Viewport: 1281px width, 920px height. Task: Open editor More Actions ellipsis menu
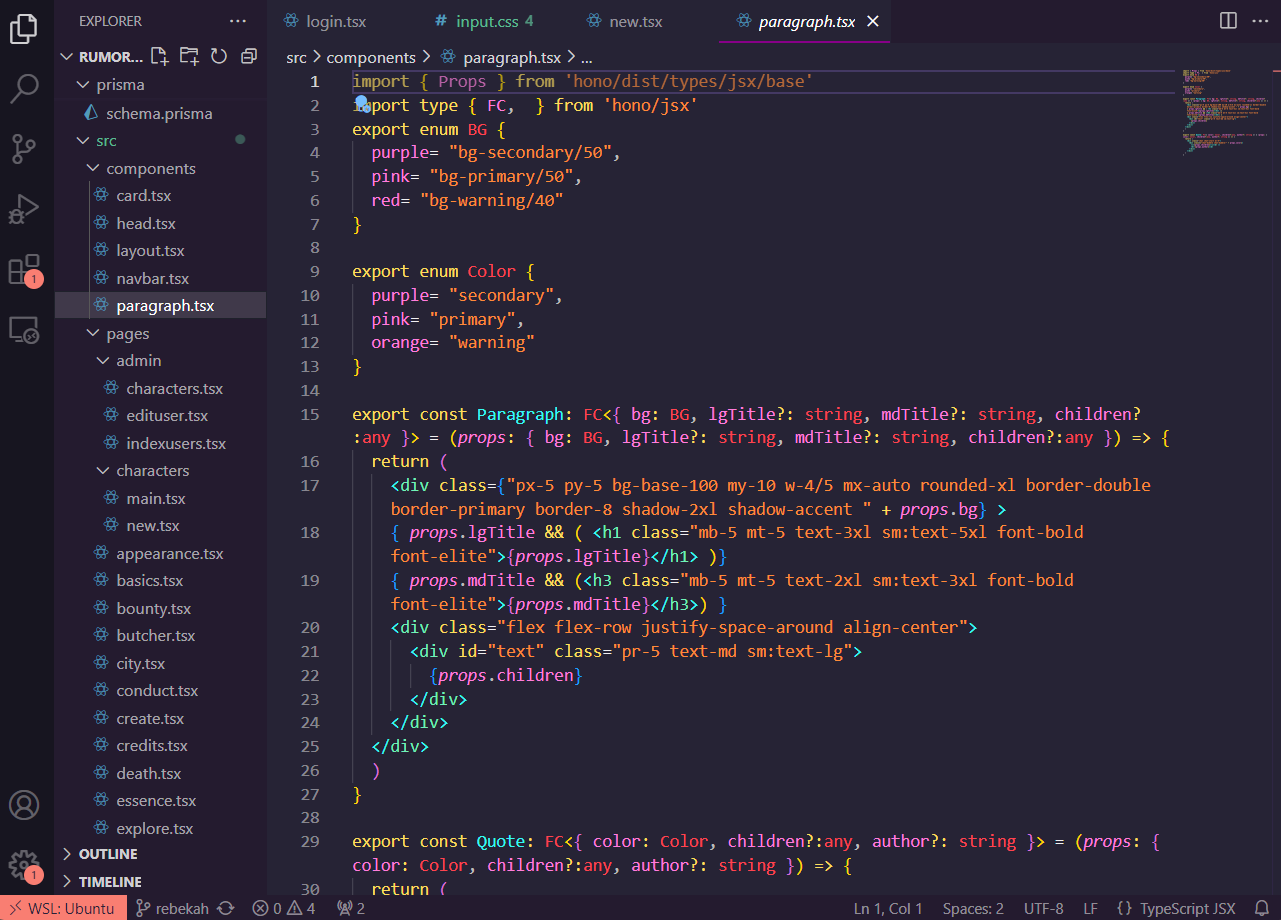click(1258, 21)
